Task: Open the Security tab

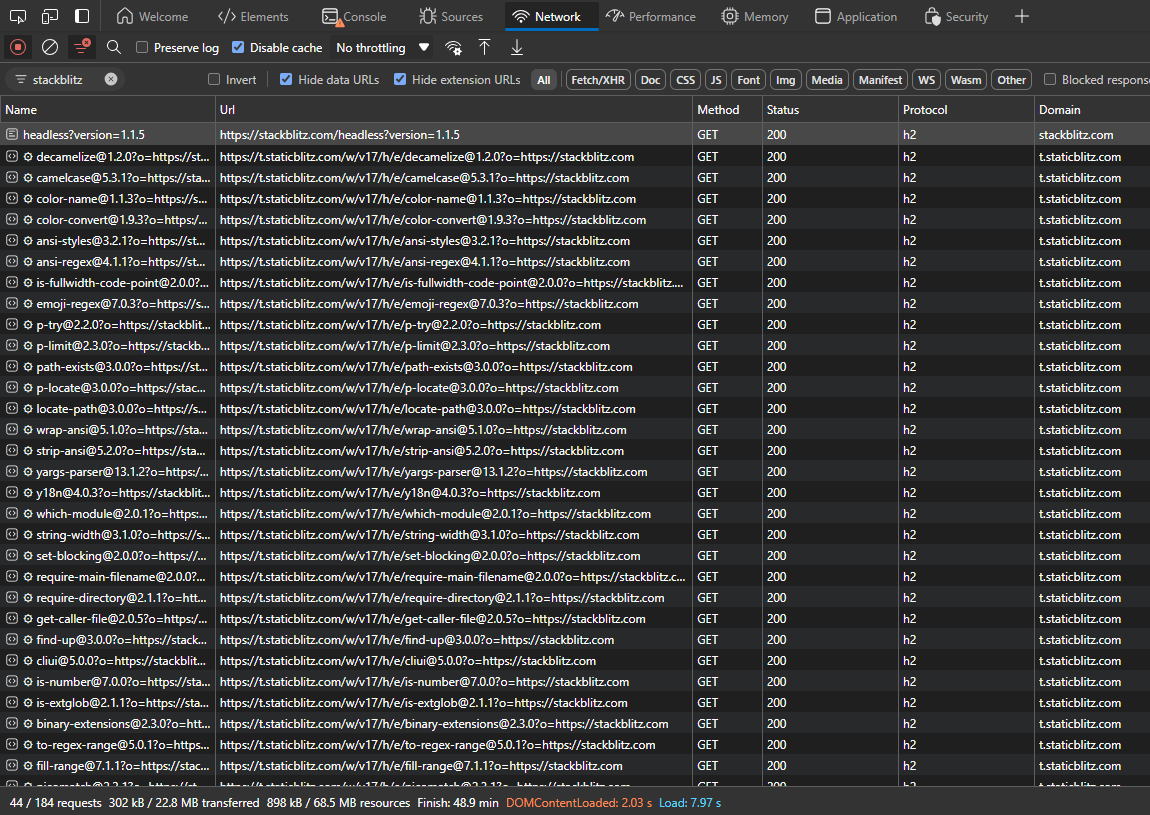Action: point(956,16)
